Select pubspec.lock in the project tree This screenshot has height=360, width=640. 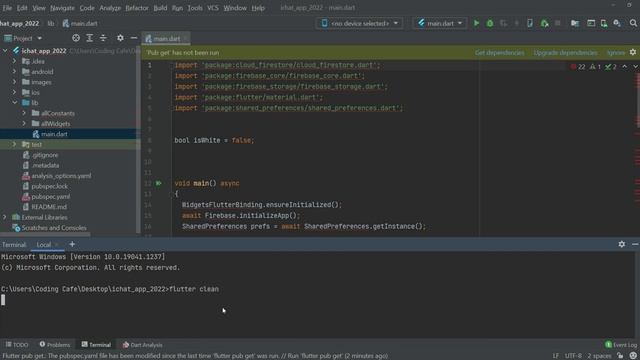[x=49, y=186]
